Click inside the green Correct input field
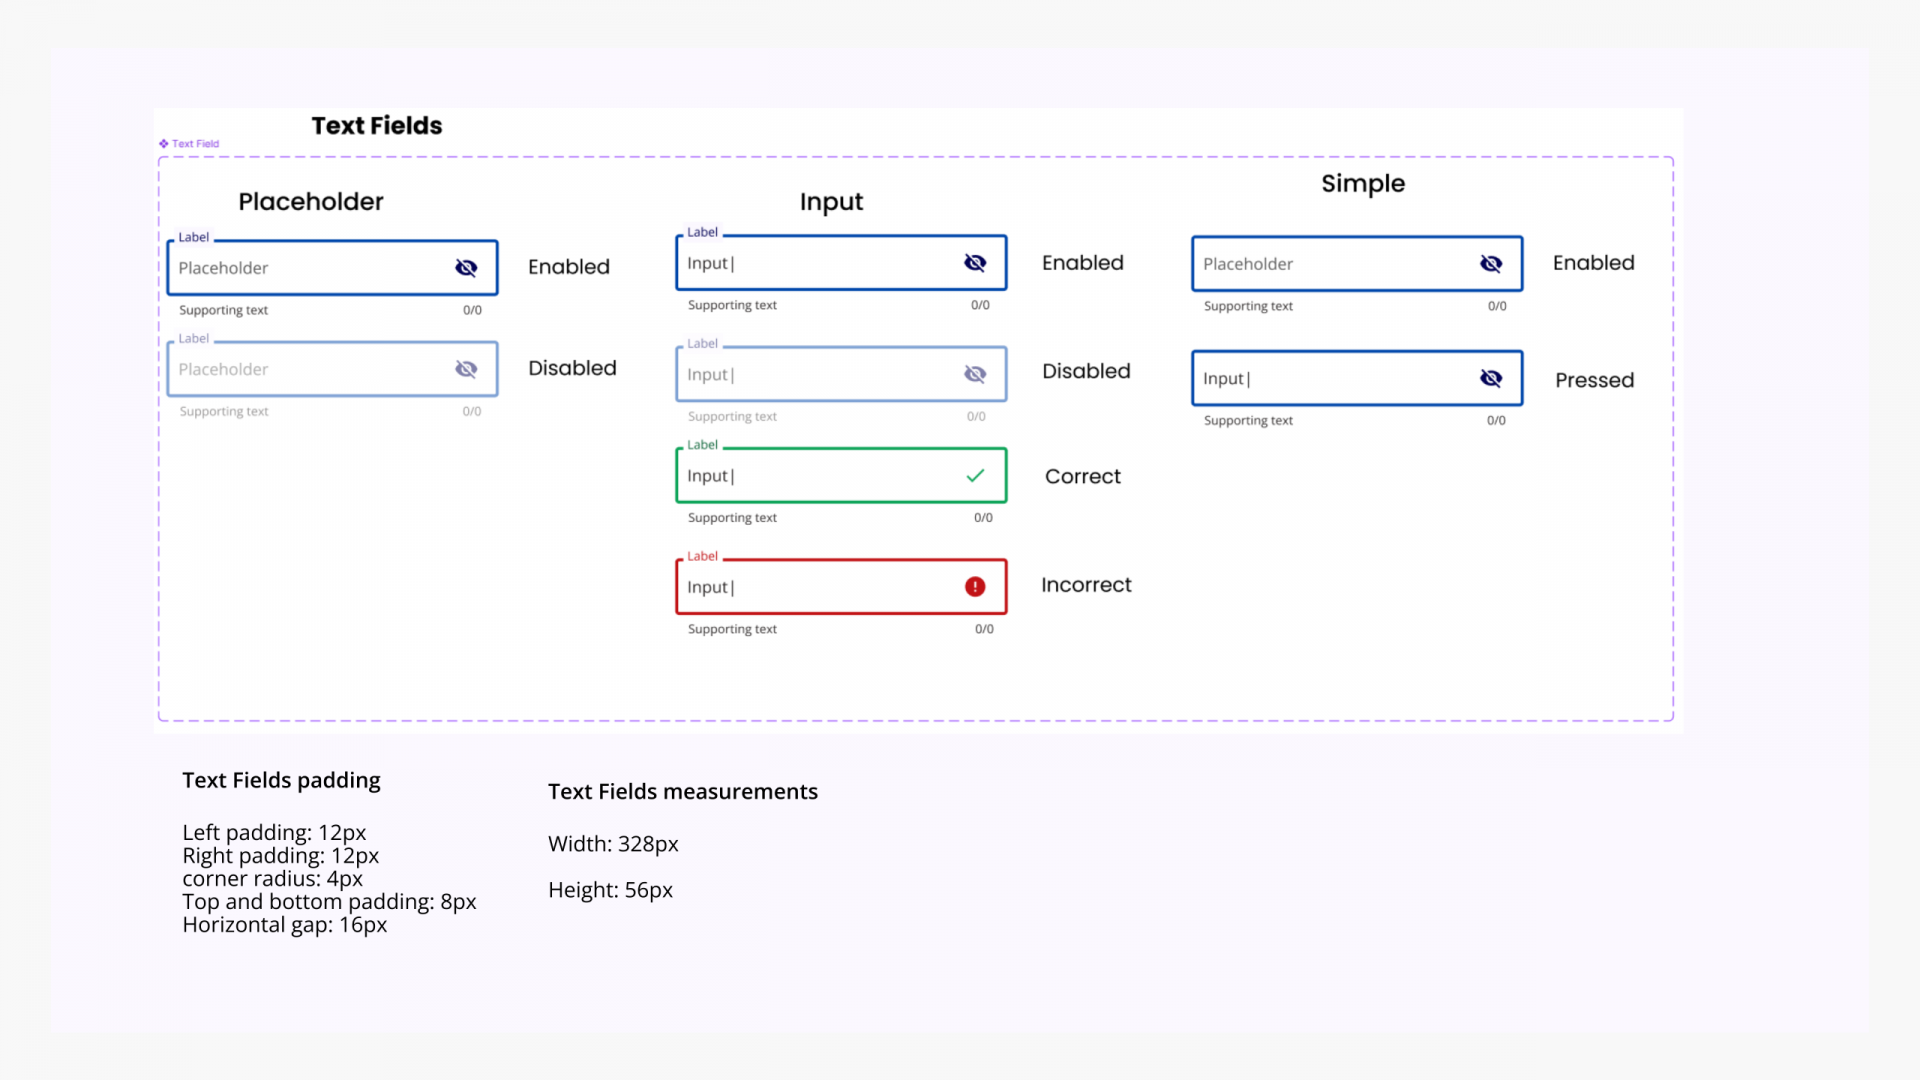Screen dimensions: 1920x1080 point(820,476)
